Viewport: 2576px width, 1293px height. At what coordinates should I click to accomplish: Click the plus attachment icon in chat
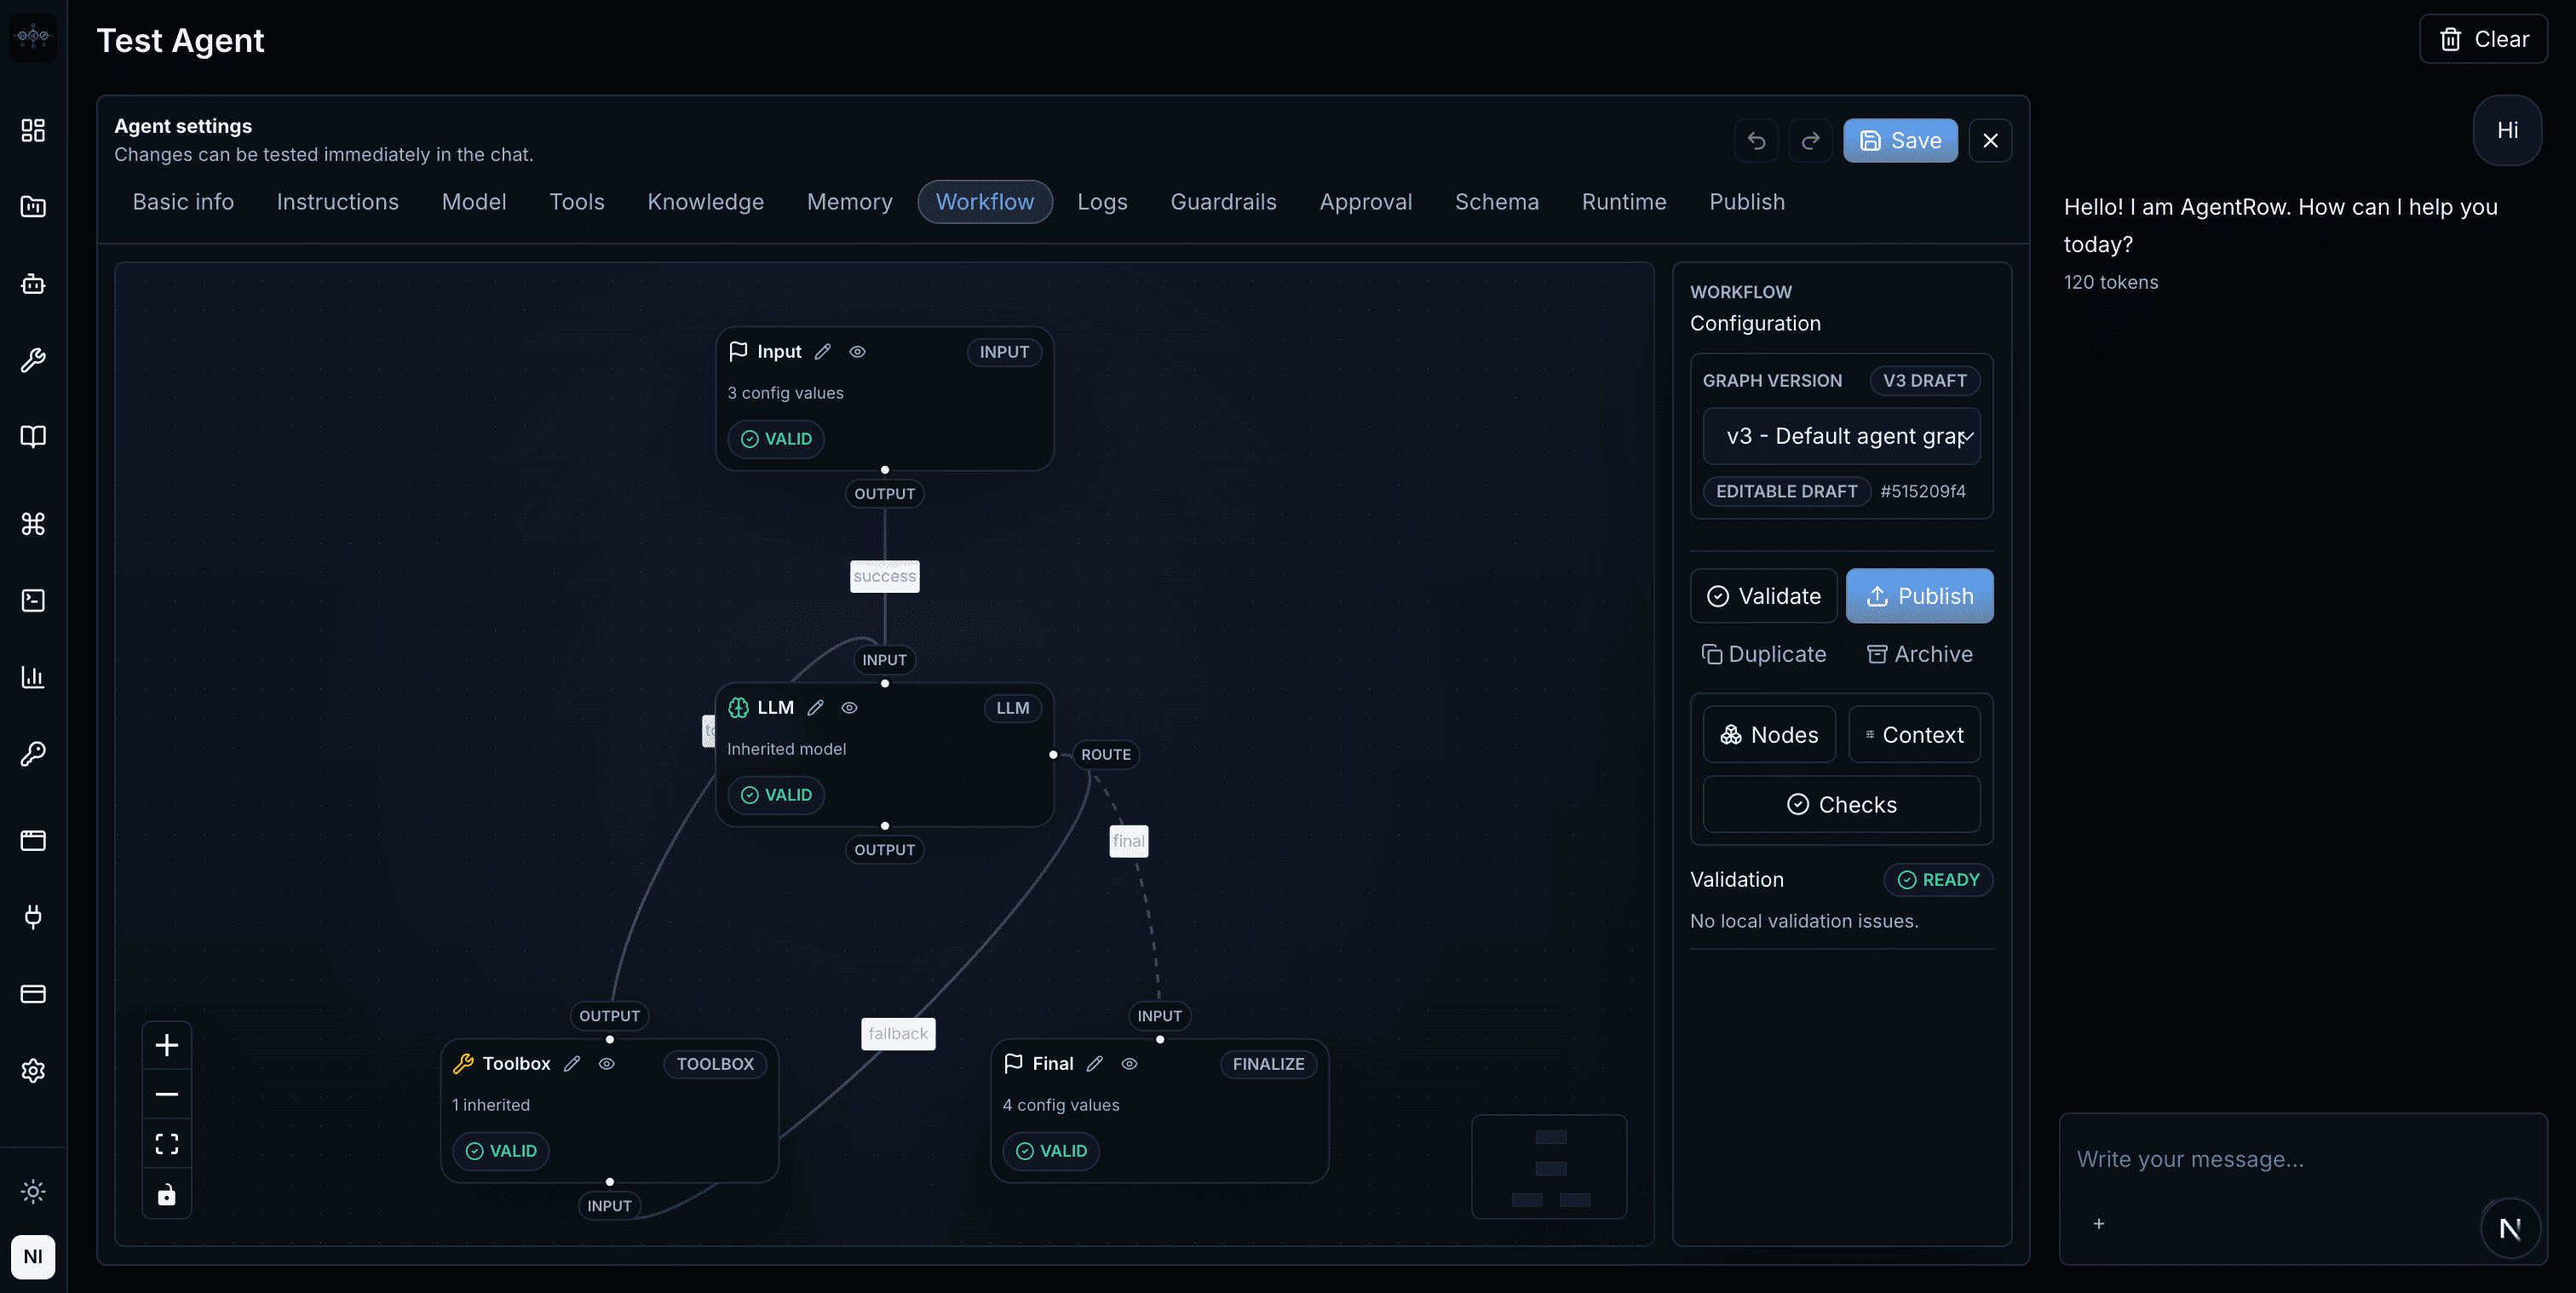[2099, 1223]
